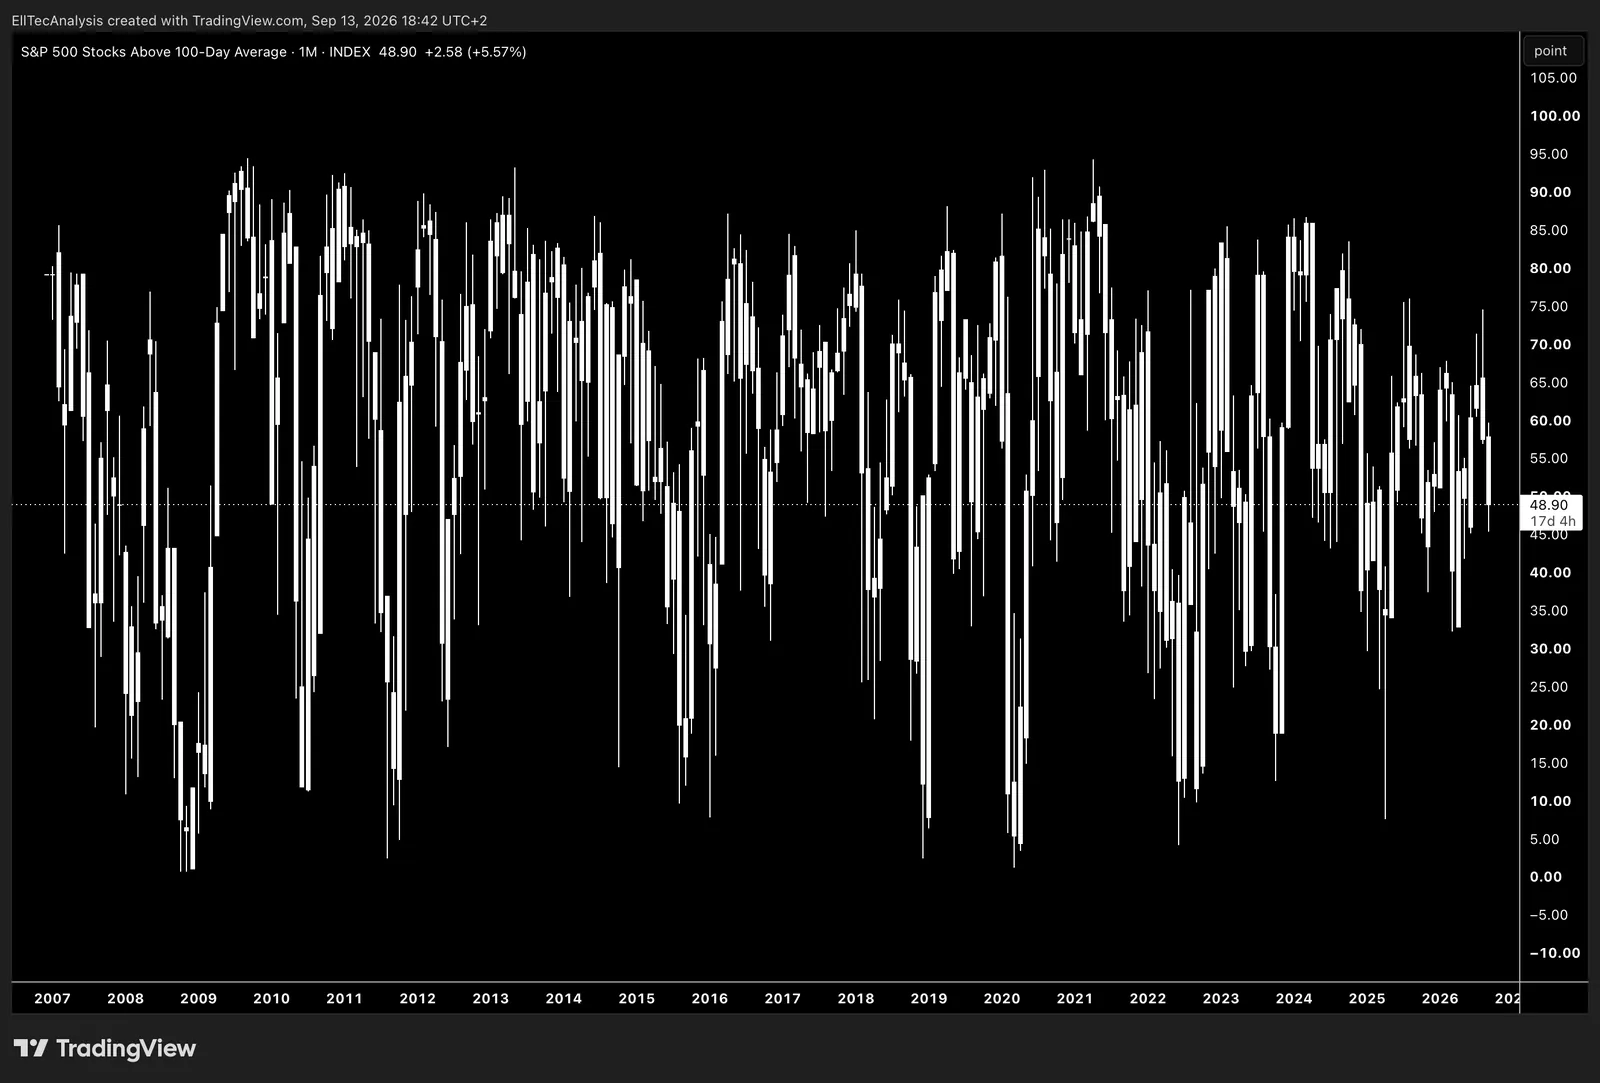This screenshot has height=1083, width=1600.
Task: Click the "70.00" price axis label
Action: click(x=1550, y=344)
